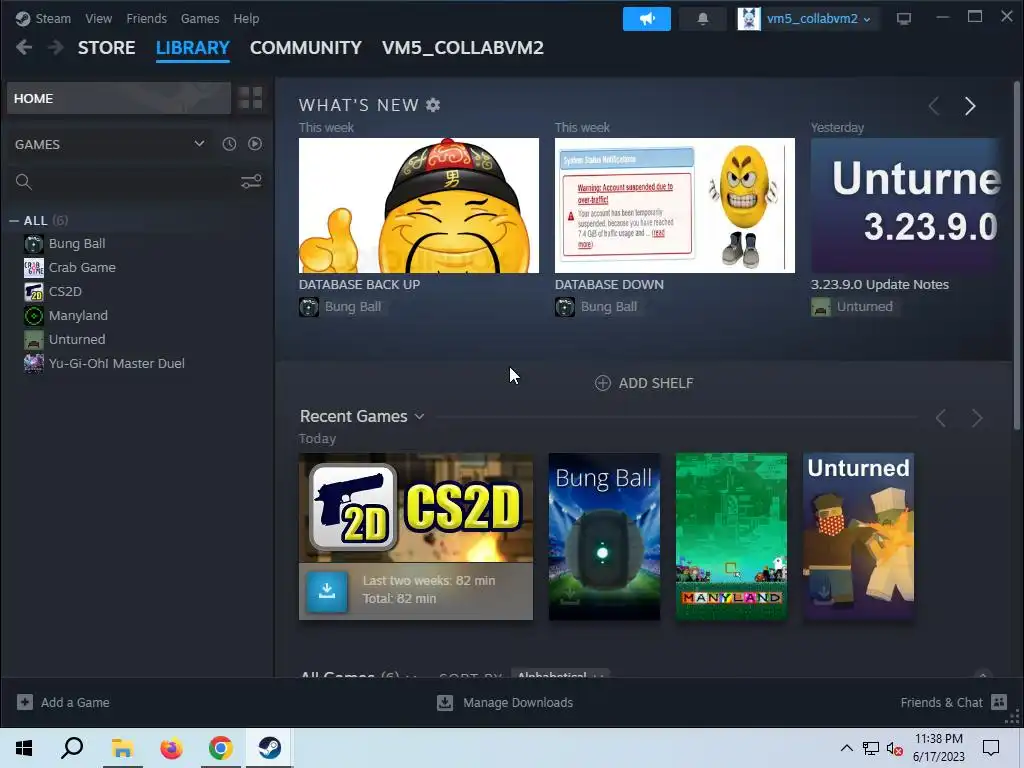Open the Games menu

200,18
